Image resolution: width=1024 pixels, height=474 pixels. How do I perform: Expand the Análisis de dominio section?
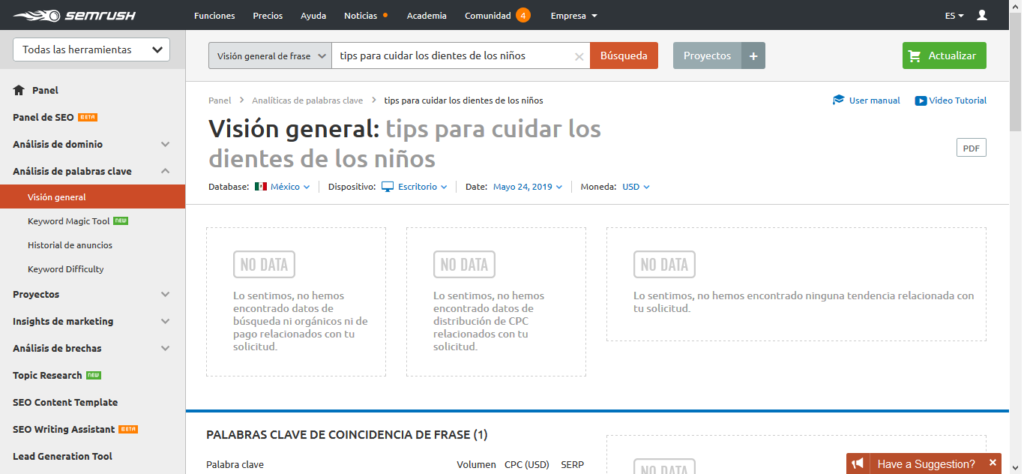coord(165,144)
